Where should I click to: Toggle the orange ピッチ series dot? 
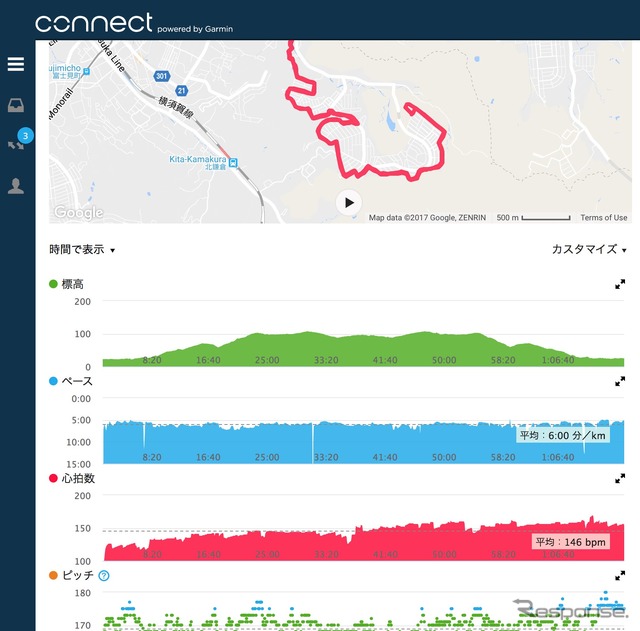click(x=53, y=575)
